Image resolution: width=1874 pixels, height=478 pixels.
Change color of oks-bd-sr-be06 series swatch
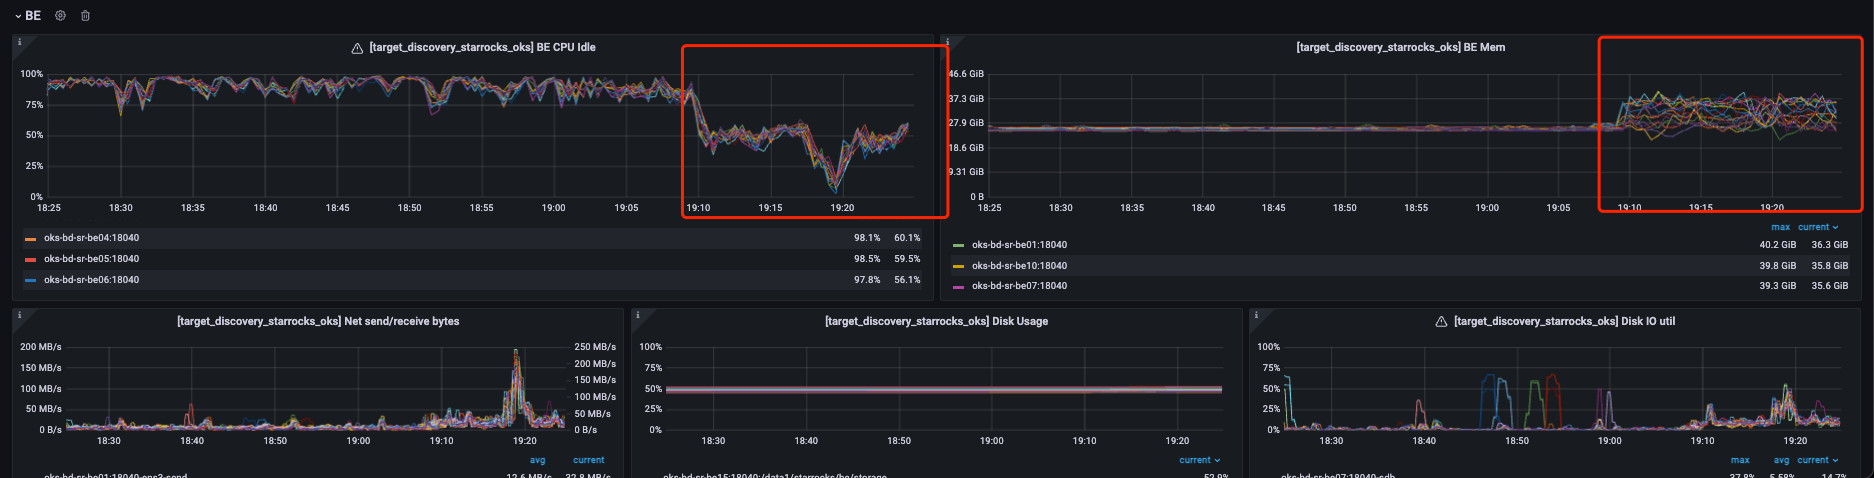tap(30, 281)
